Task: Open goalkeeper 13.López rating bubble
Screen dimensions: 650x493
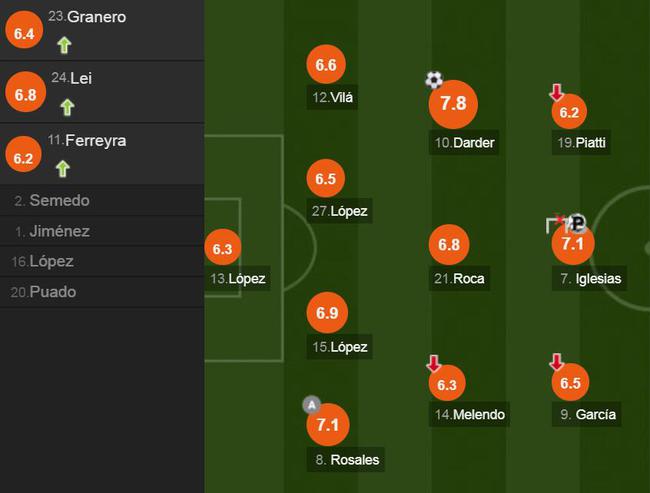Action: click(223, 248)
